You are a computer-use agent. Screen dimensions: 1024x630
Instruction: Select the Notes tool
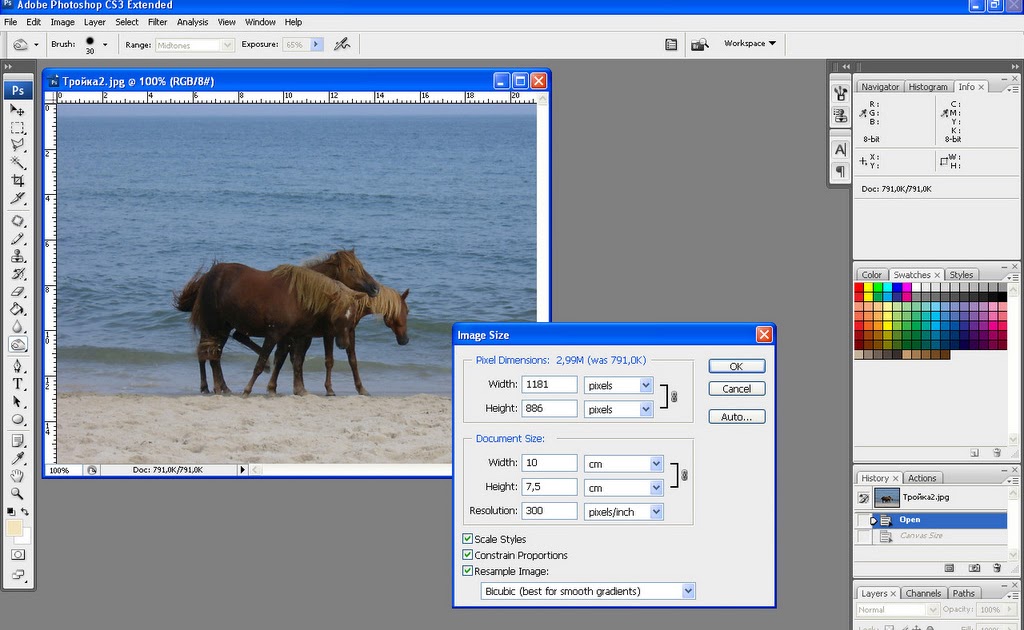click(x=18, y=441)
